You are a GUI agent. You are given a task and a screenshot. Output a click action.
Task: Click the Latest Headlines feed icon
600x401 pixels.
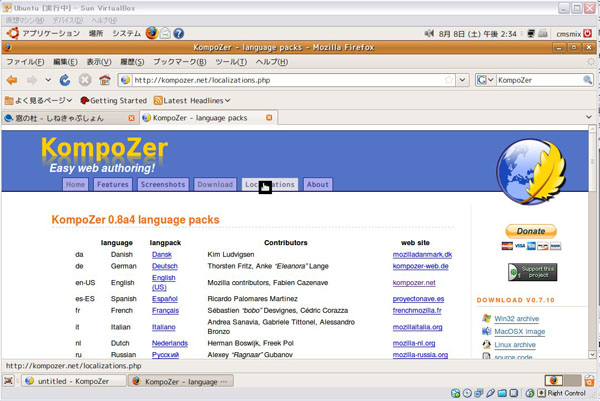tap(158, 101)
